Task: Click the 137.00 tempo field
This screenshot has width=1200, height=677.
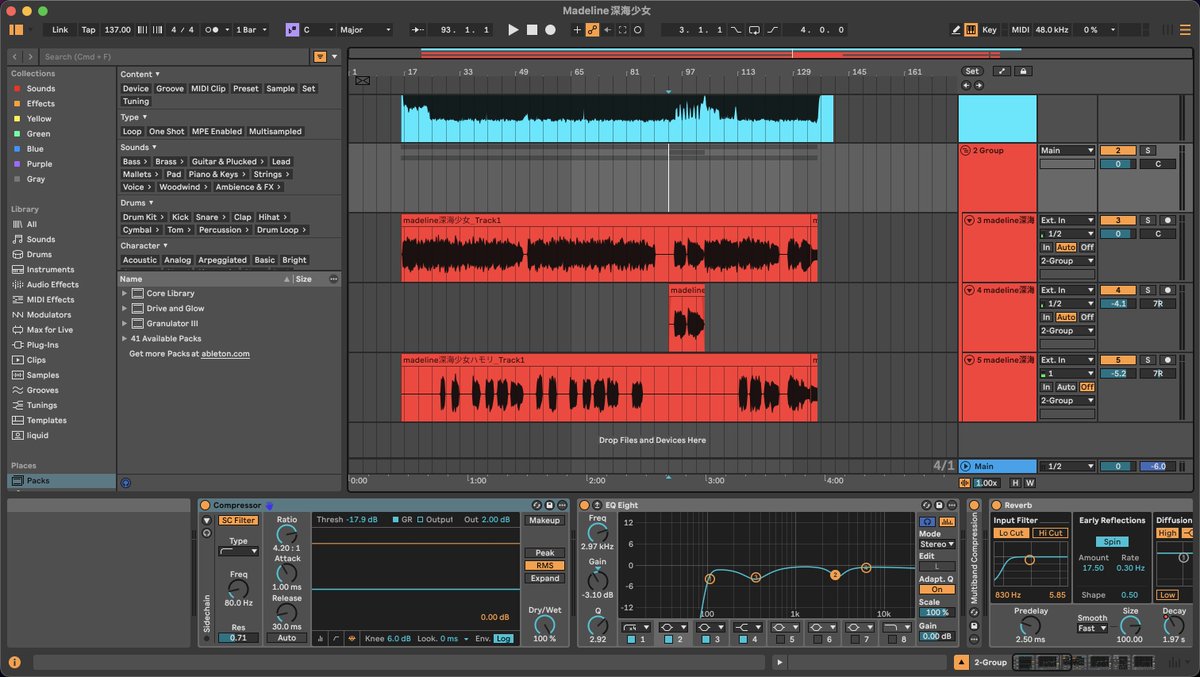Action: 118,30
